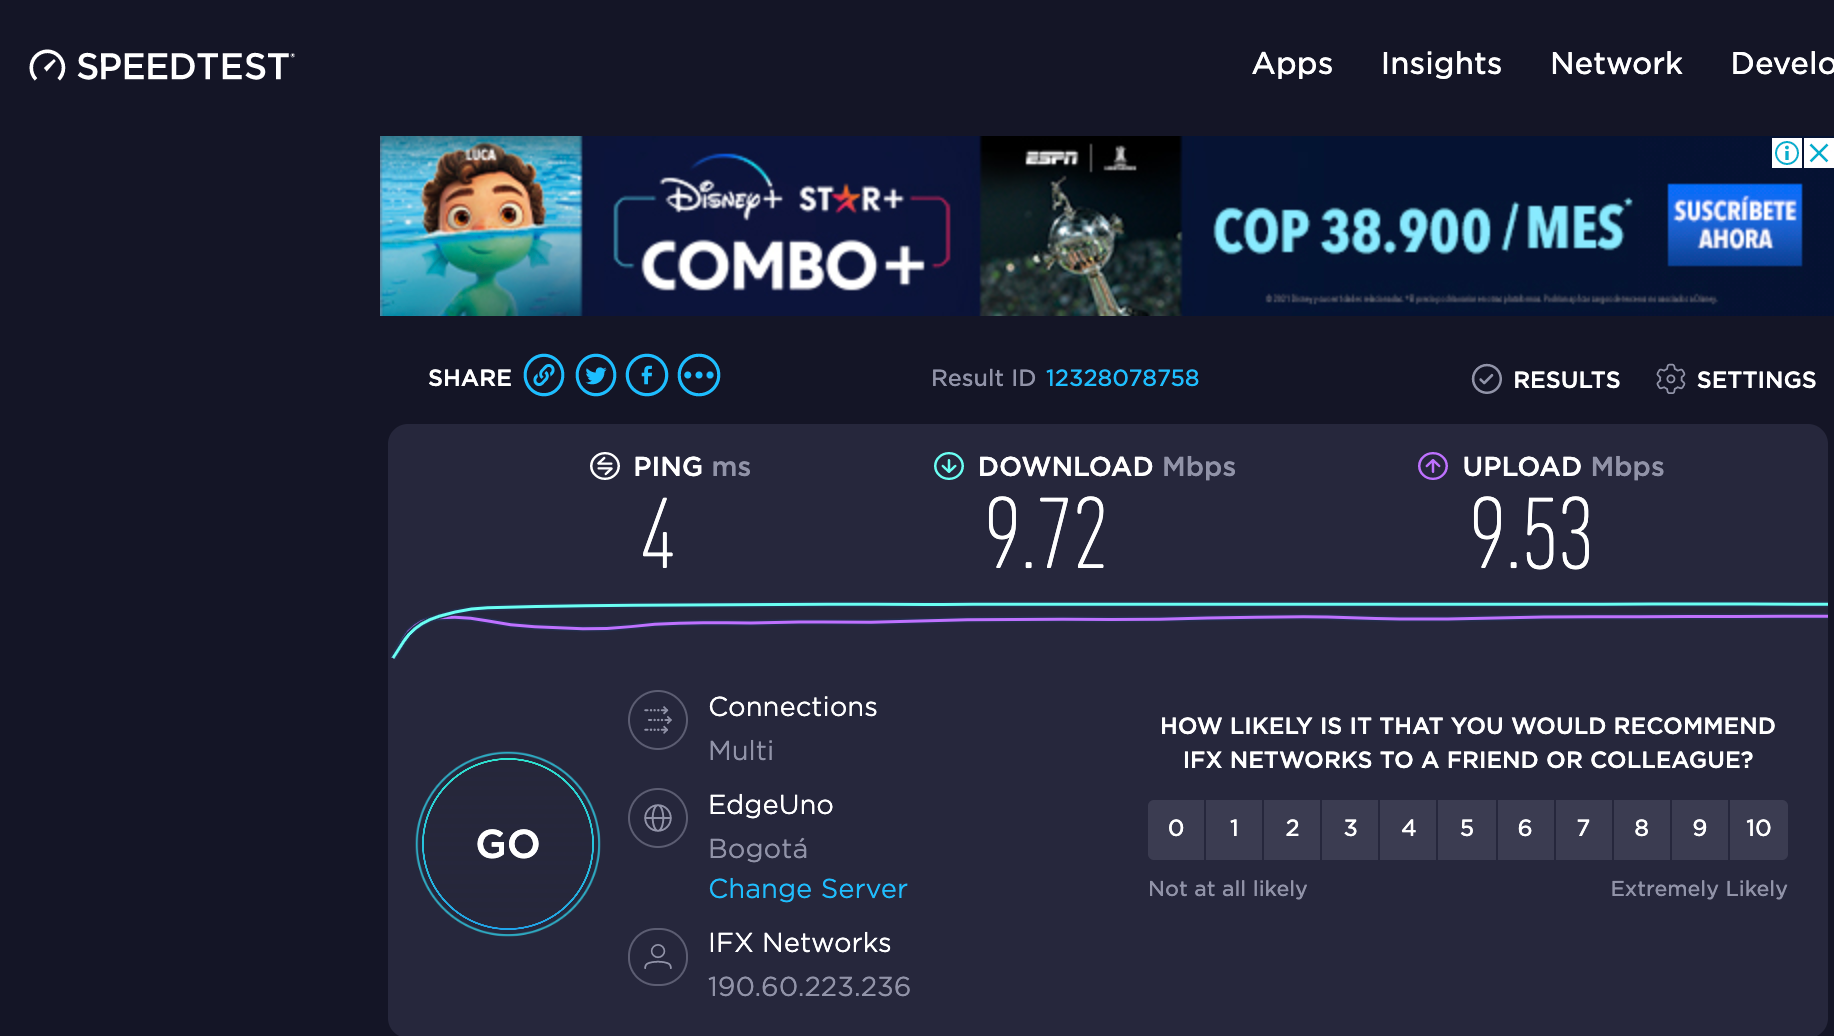Open more sharing options via ellipsis icon

(699, 375)
